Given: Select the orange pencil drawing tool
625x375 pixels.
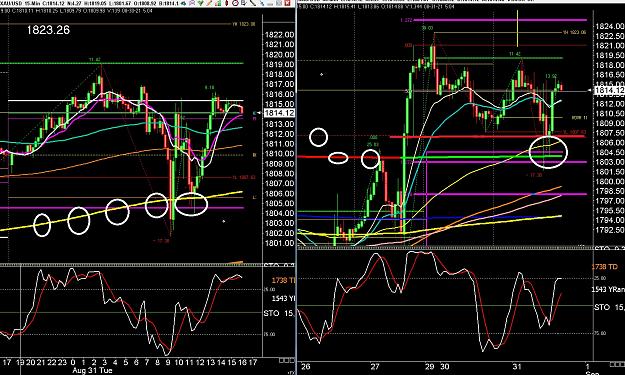Looking at the screenshot, I should pos(209,3).
